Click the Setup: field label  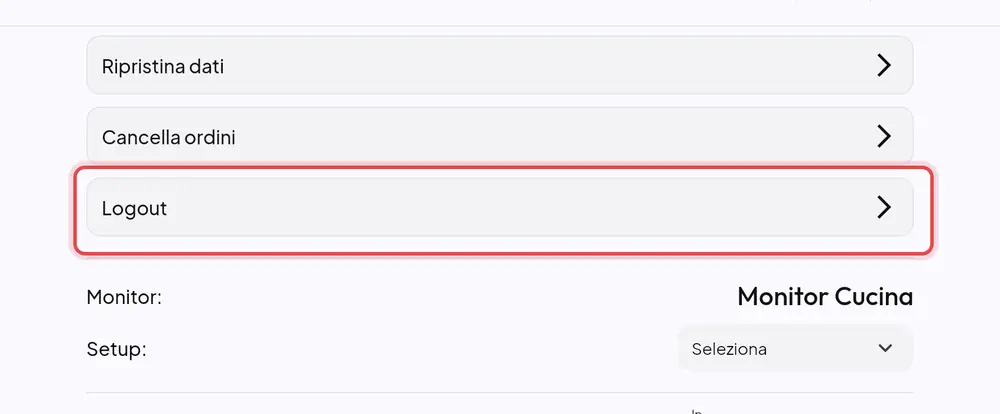click(116, 350)
